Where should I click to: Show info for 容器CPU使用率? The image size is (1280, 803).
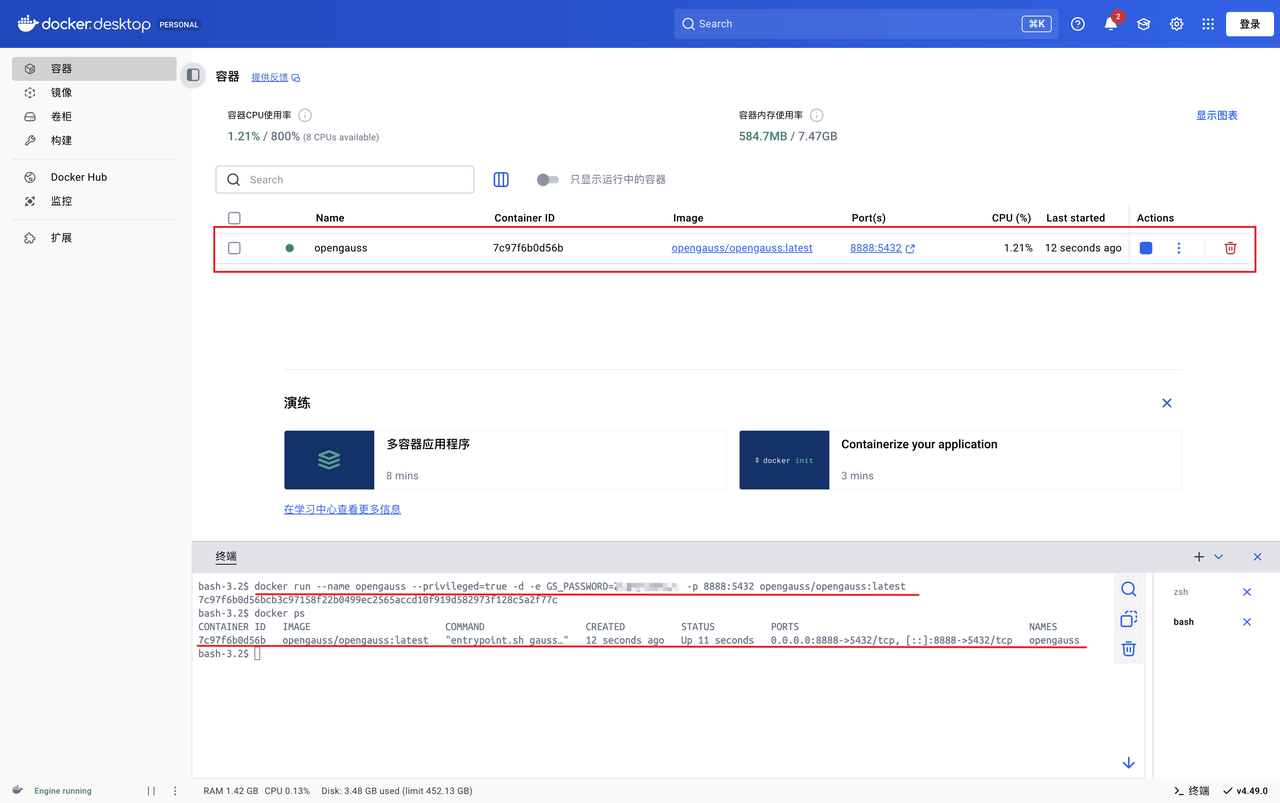pyautogui.click(x=305, y=115)
